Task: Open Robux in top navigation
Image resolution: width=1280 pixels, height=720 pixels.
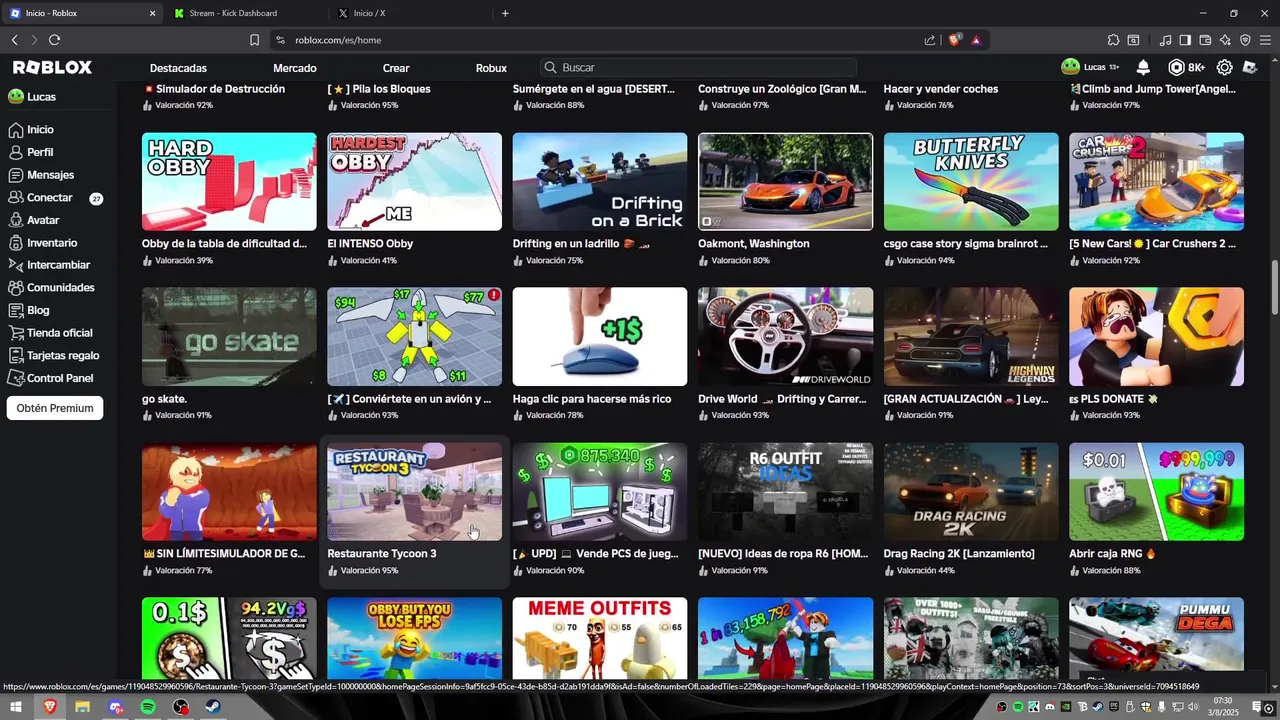Action: coord(491,68)
